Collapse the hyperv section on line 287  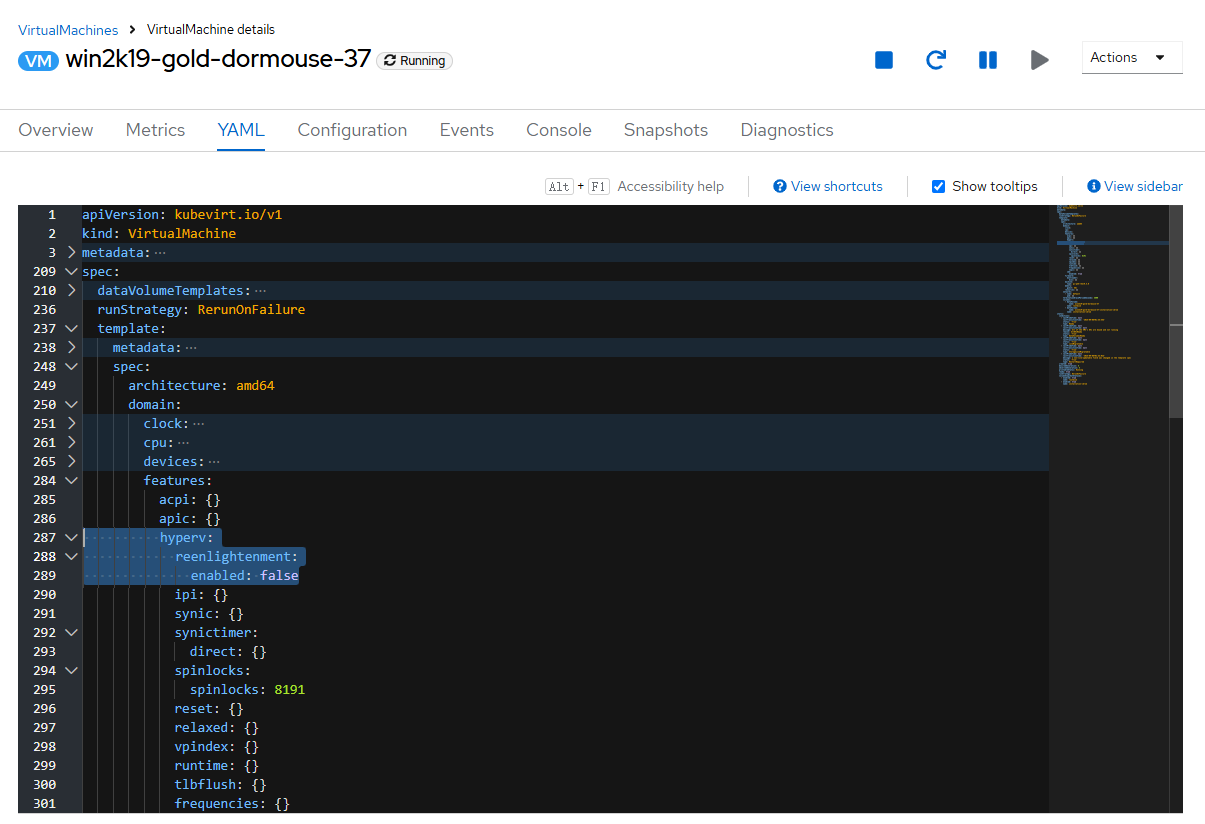coord(71,537)
